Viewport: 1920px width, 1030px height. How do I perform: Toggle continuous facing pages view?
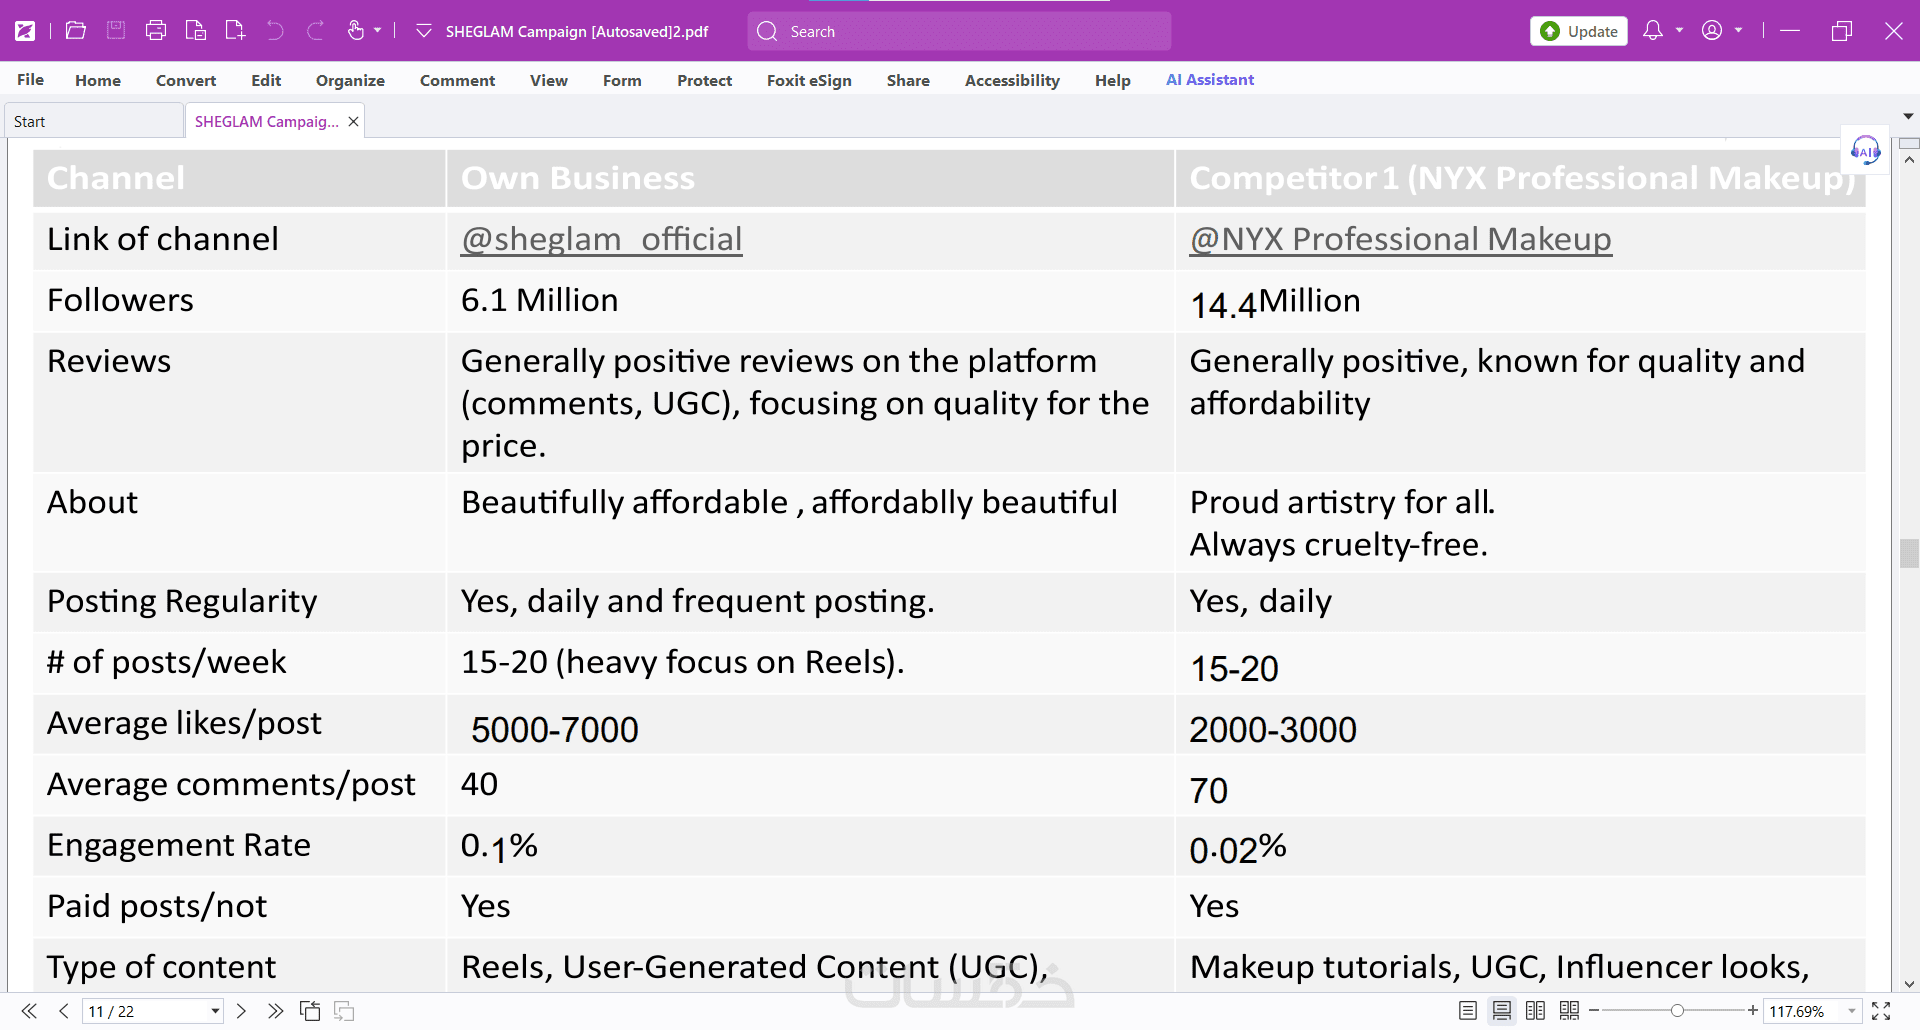click(1569, 1011)
